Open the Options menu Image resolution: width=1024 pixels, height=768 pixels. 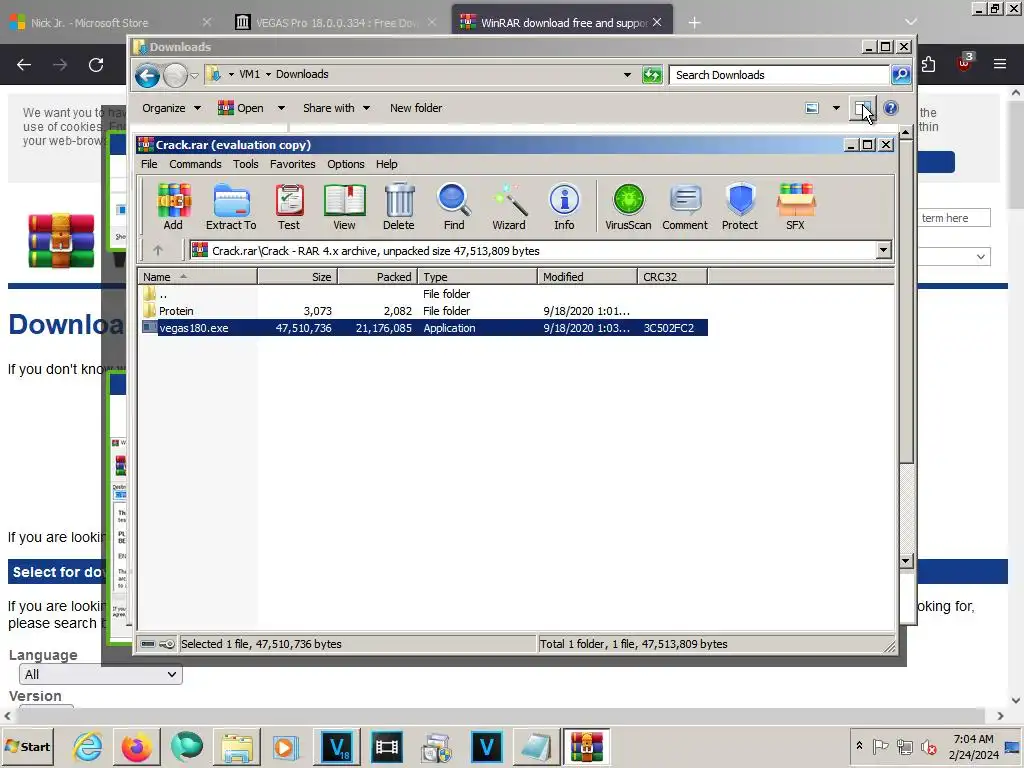pos(345,164)
